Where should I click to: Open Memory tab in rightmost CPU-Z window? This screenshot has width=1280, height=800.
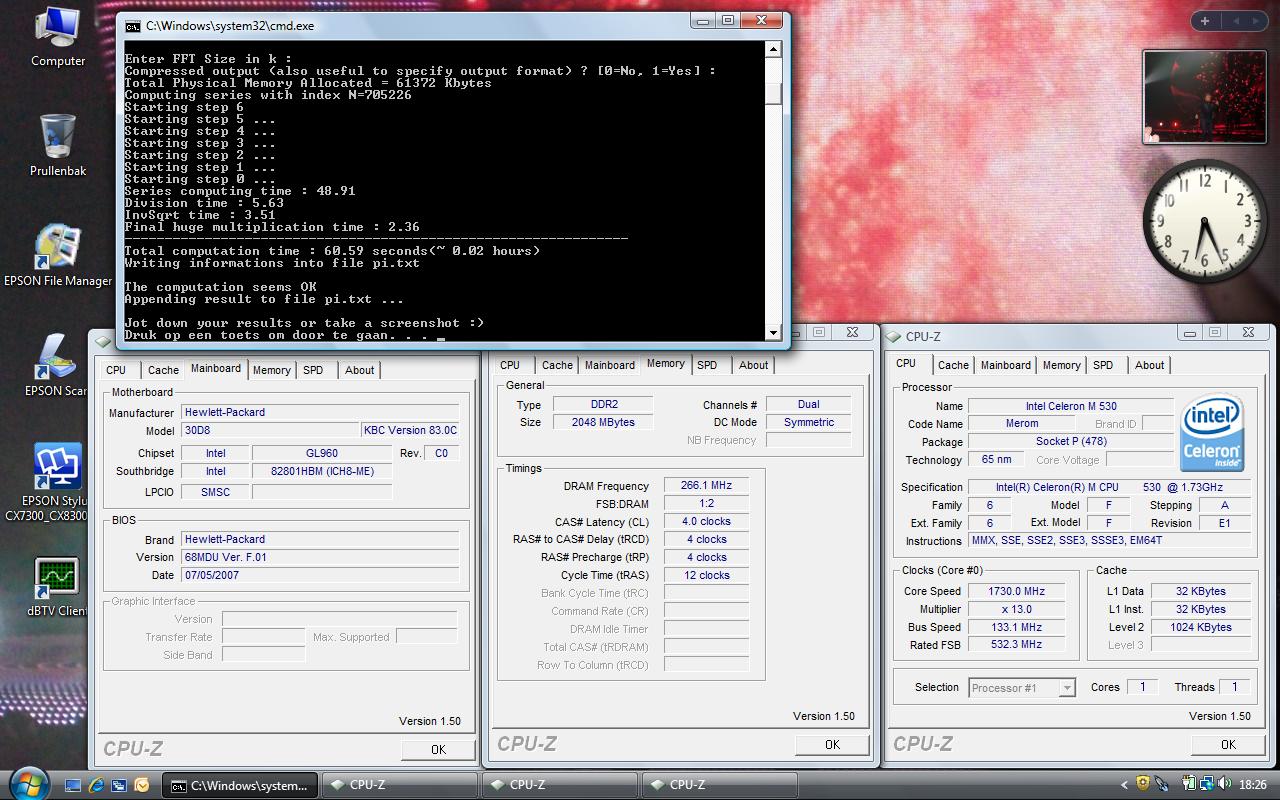(1061, 365)
